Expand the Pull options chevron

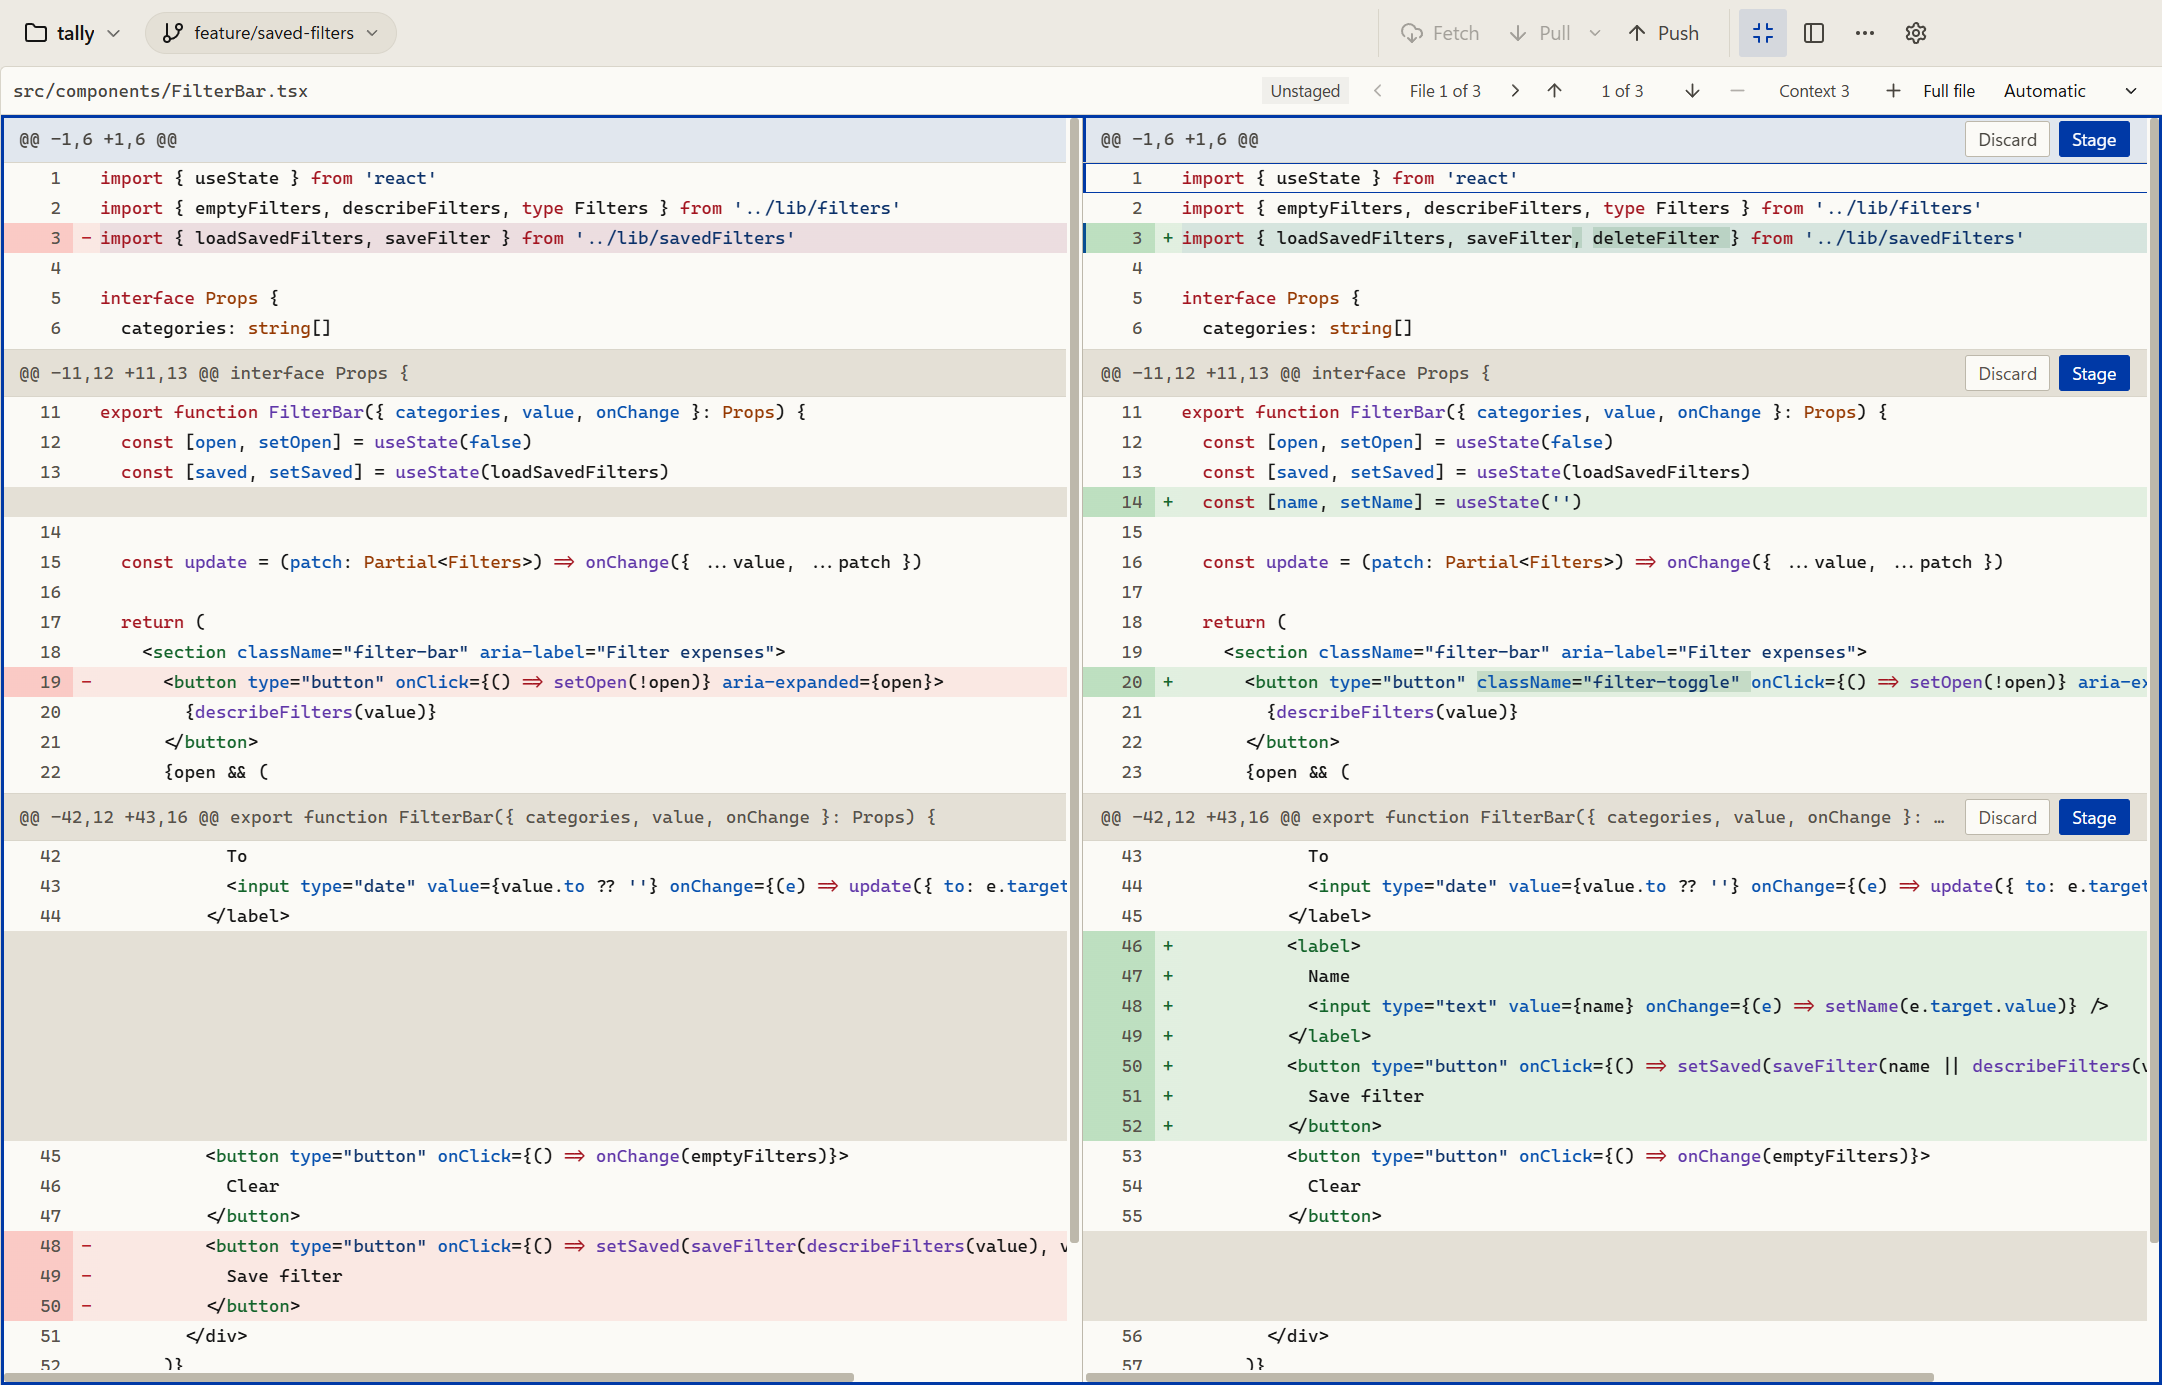pos(1595,33)
